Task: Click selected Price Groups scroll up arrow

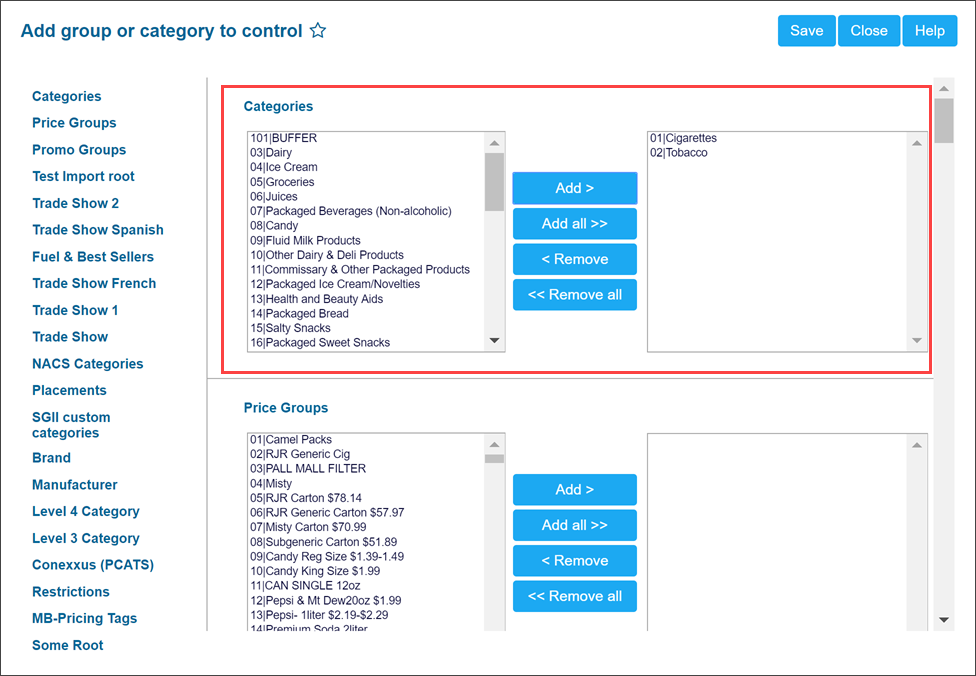Action: coord(916,444)
